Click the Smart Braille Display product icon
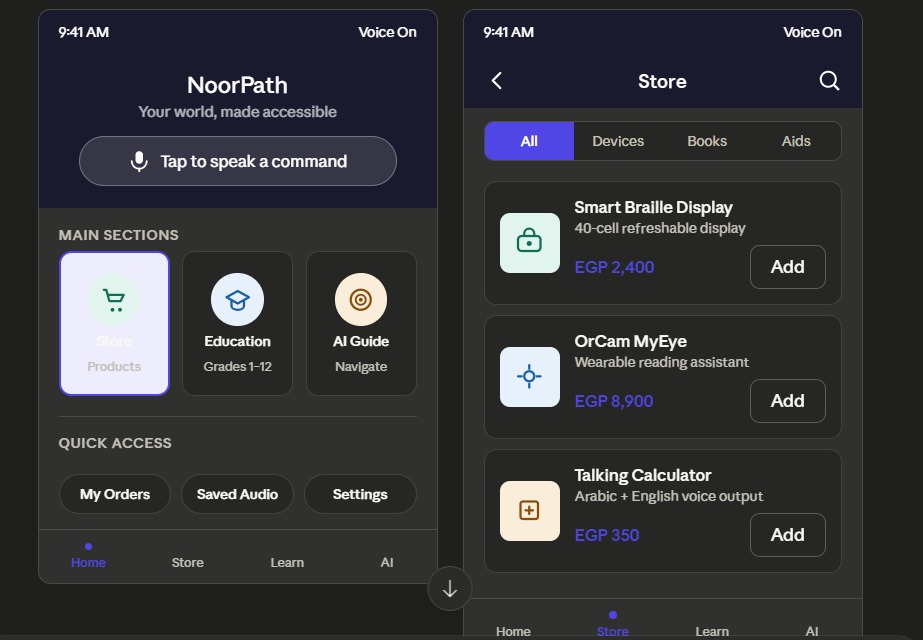Image resolution: width=923 pixels, height=640 pixels. 530,242
